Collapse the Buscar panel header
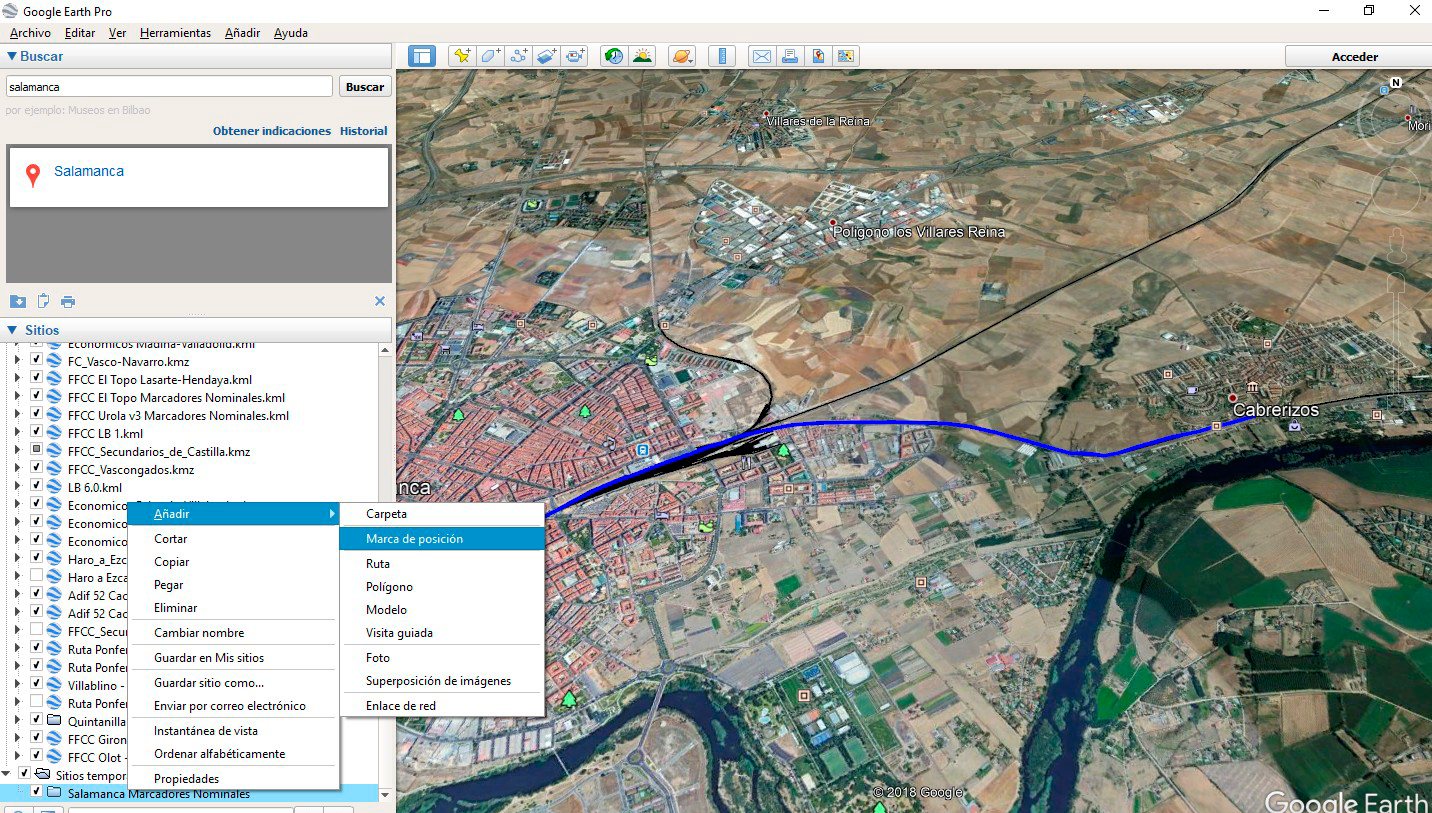The width and height of the screenshot is (1432, 813). (197, 56)
